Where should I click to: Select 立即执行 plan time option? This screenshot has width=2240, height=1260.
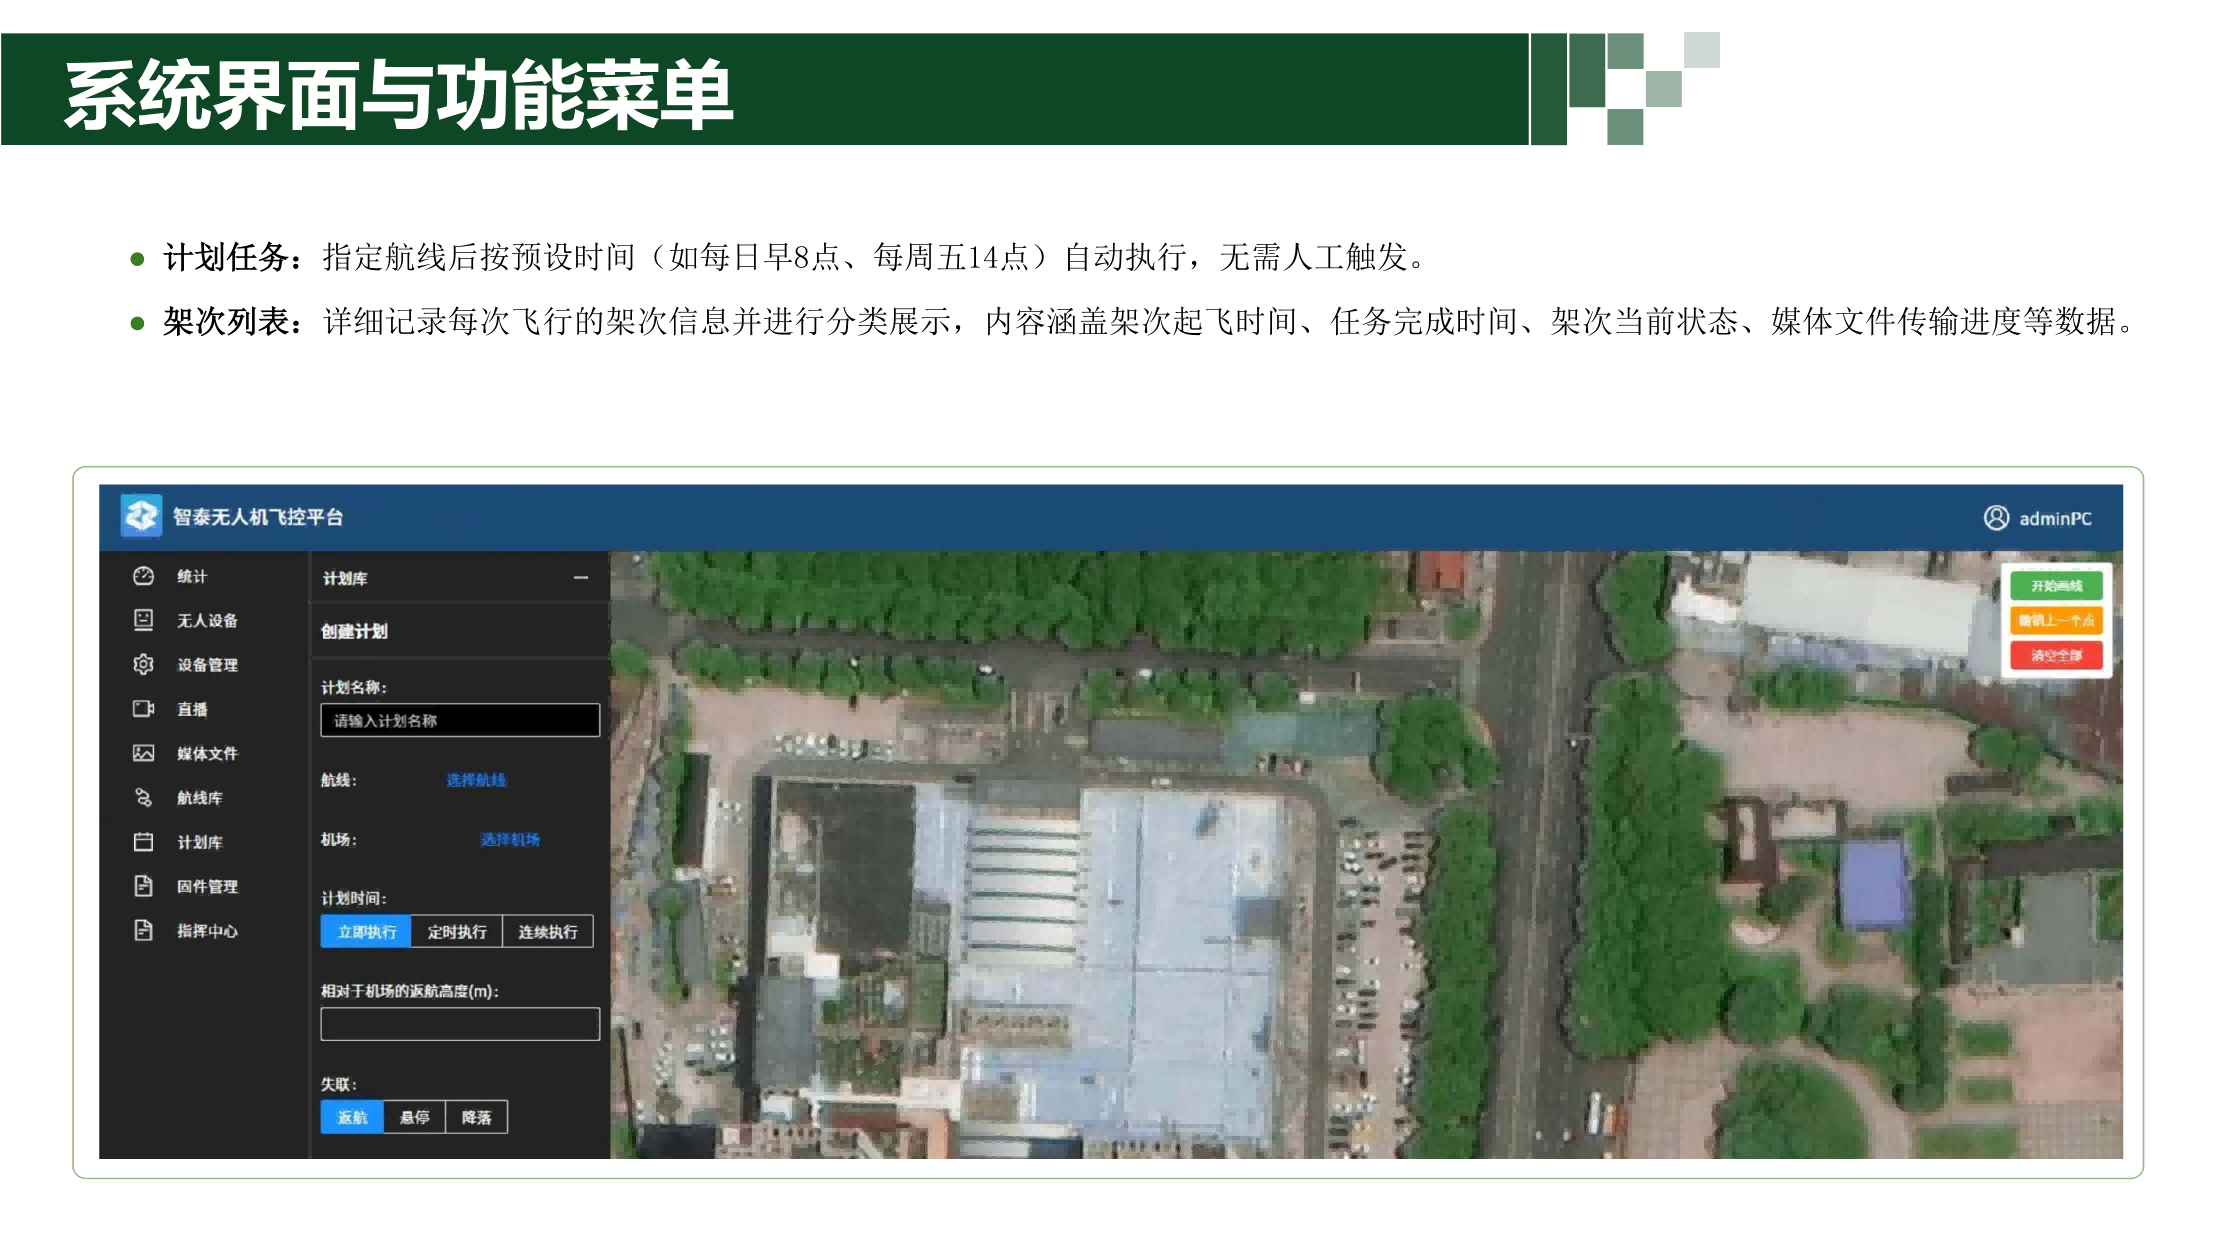coord(366,932)
